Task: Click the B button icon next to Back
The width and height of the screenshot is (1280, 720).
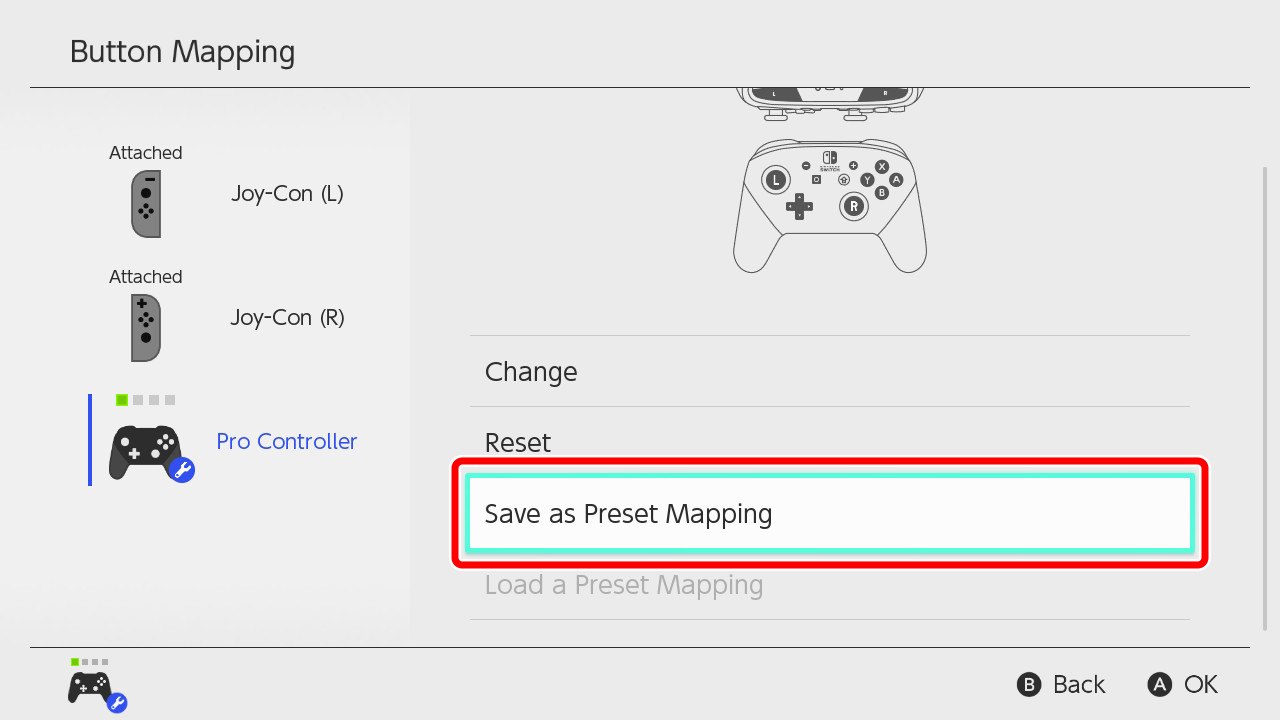Action: (1029, 684)
